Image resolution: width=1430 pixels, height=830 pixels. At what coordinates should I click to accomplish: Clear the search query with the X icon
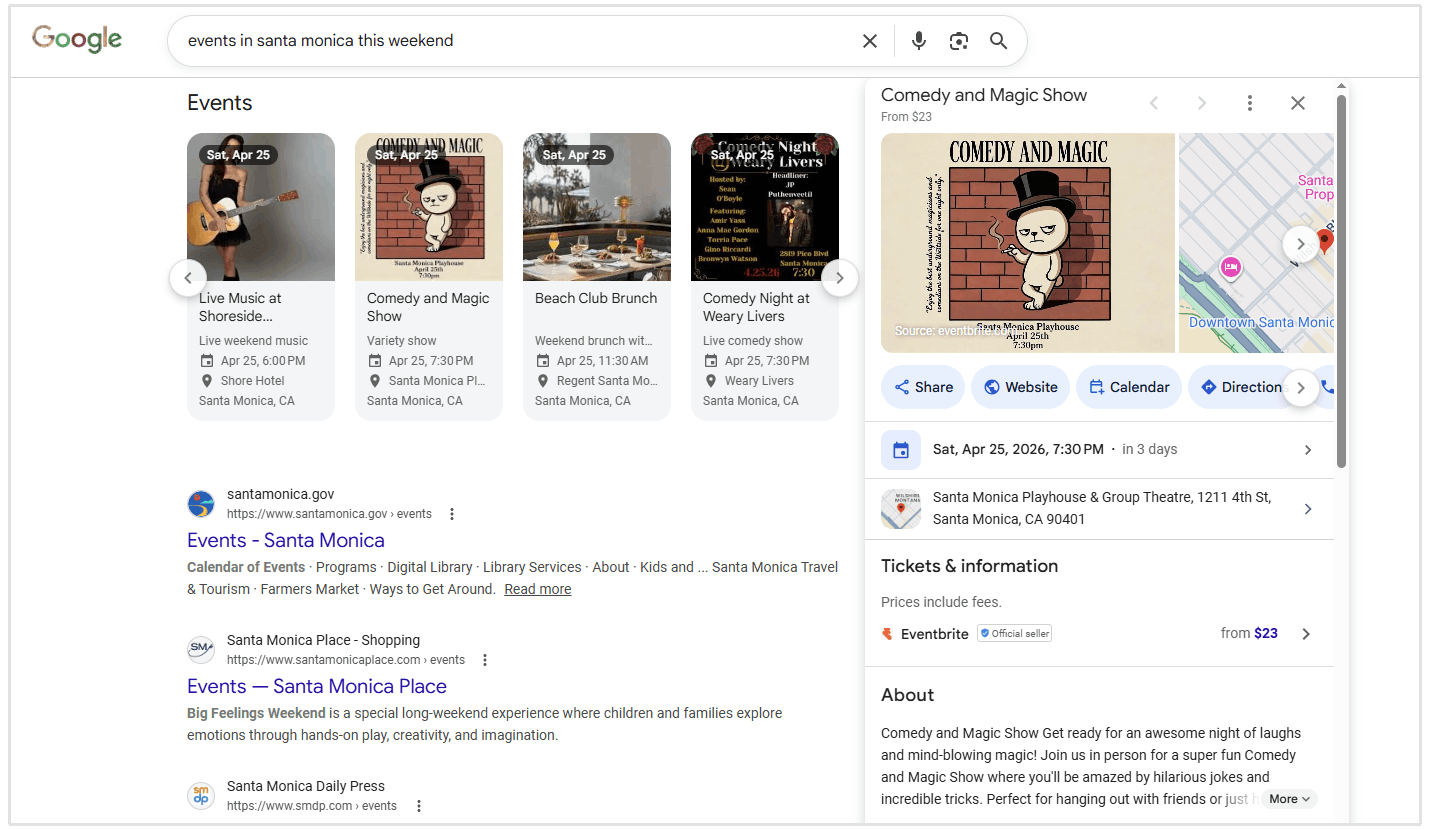click(x=869, y=40)
